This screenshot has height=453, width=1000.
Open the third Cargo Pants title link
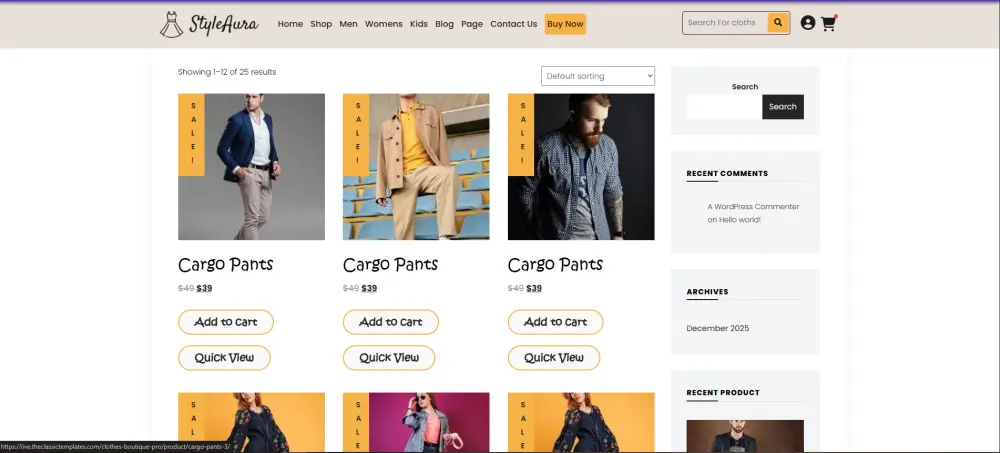coord(555,265)
